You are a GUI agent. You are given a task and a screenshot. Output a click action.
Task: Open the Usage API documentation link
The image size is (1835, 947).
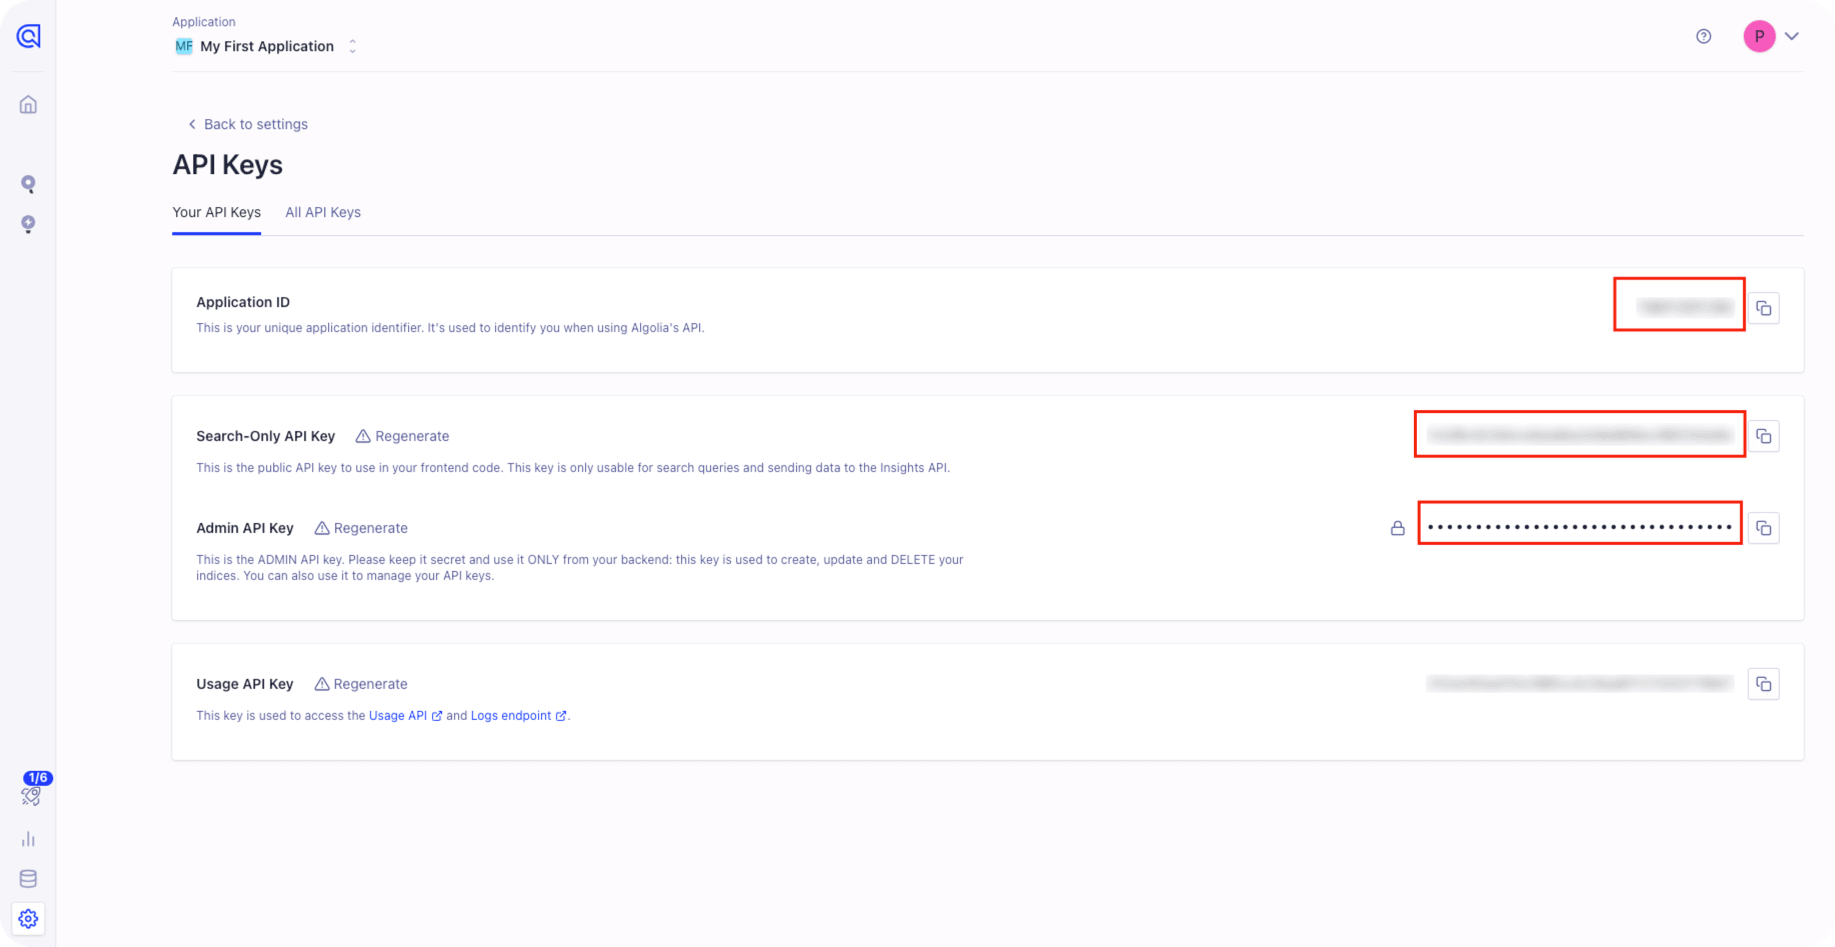[x=405, y=716]
